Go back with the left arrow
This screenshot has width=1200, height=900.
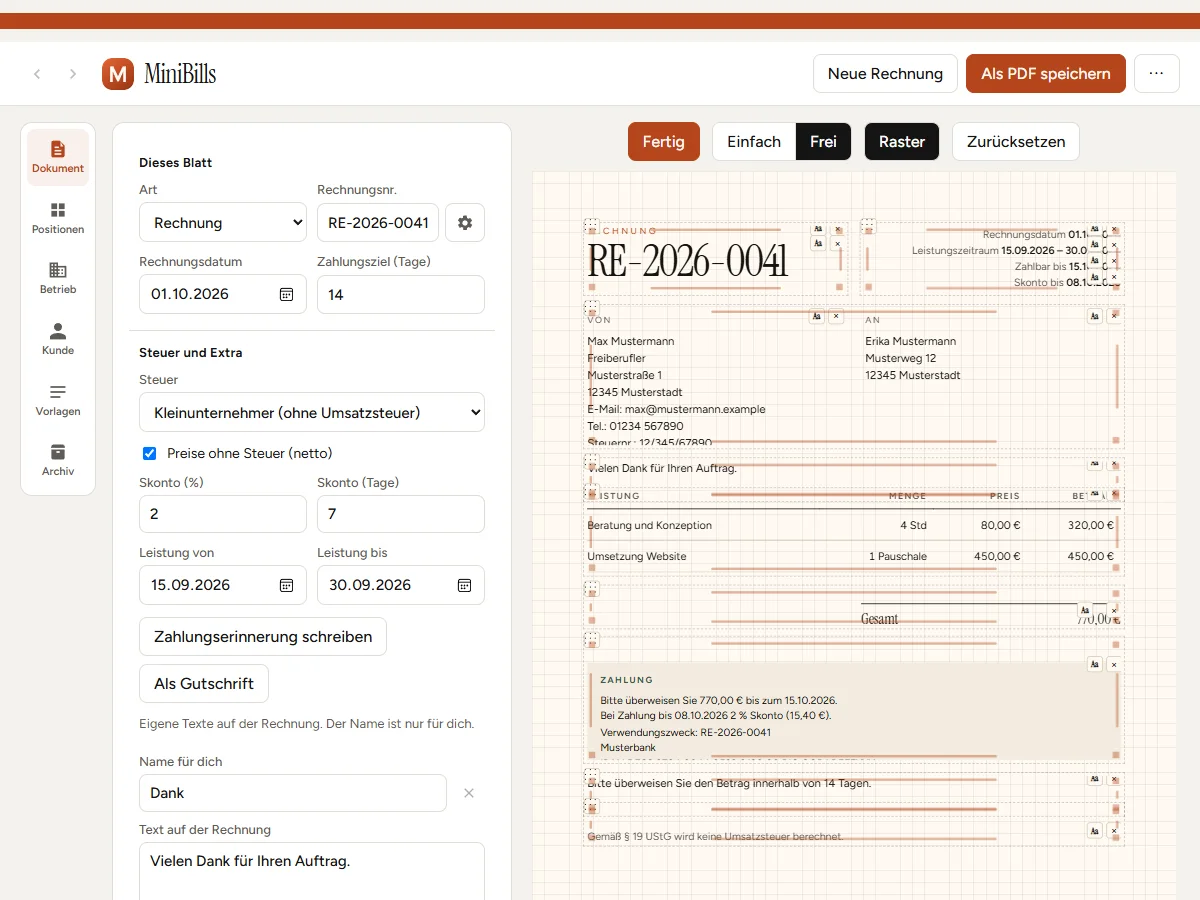tap(38, 74)
